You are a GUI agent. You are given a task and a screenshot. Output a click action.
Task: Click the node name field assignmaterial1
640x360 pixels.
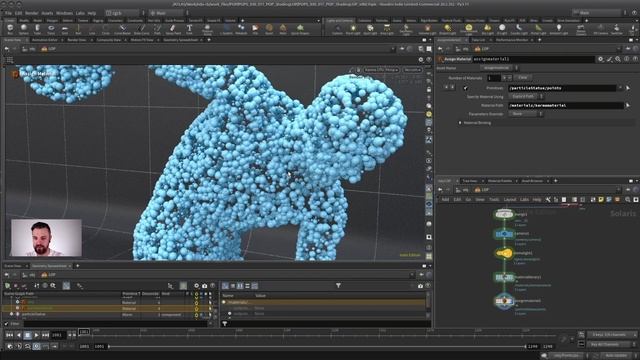pyautogui.click(x=533, y=59)
